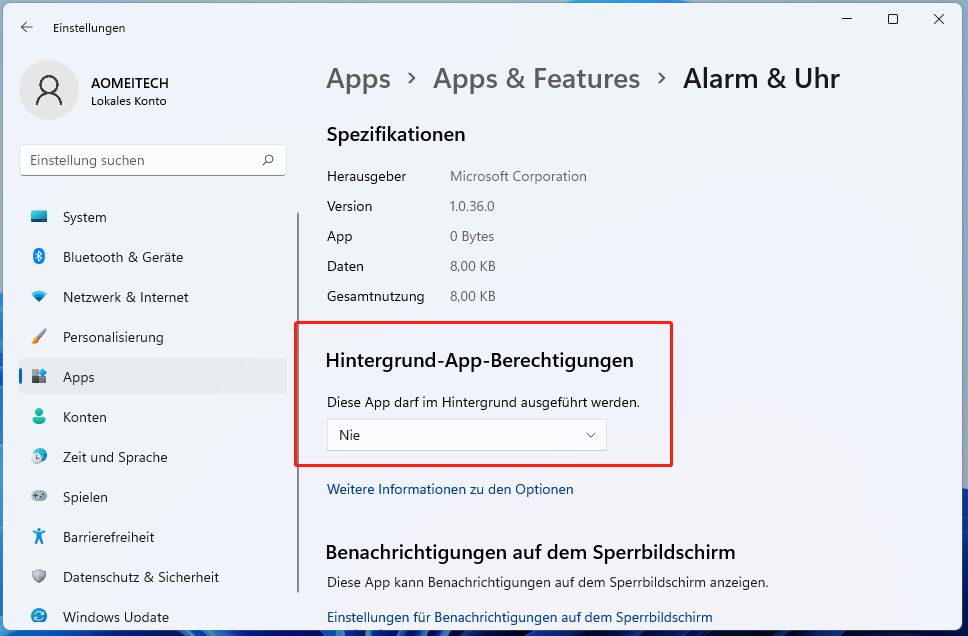Viewport: 968px width, 636px height.
Task: Click the Personalisierung paintbrush icon
Action: tap(39, 337)
